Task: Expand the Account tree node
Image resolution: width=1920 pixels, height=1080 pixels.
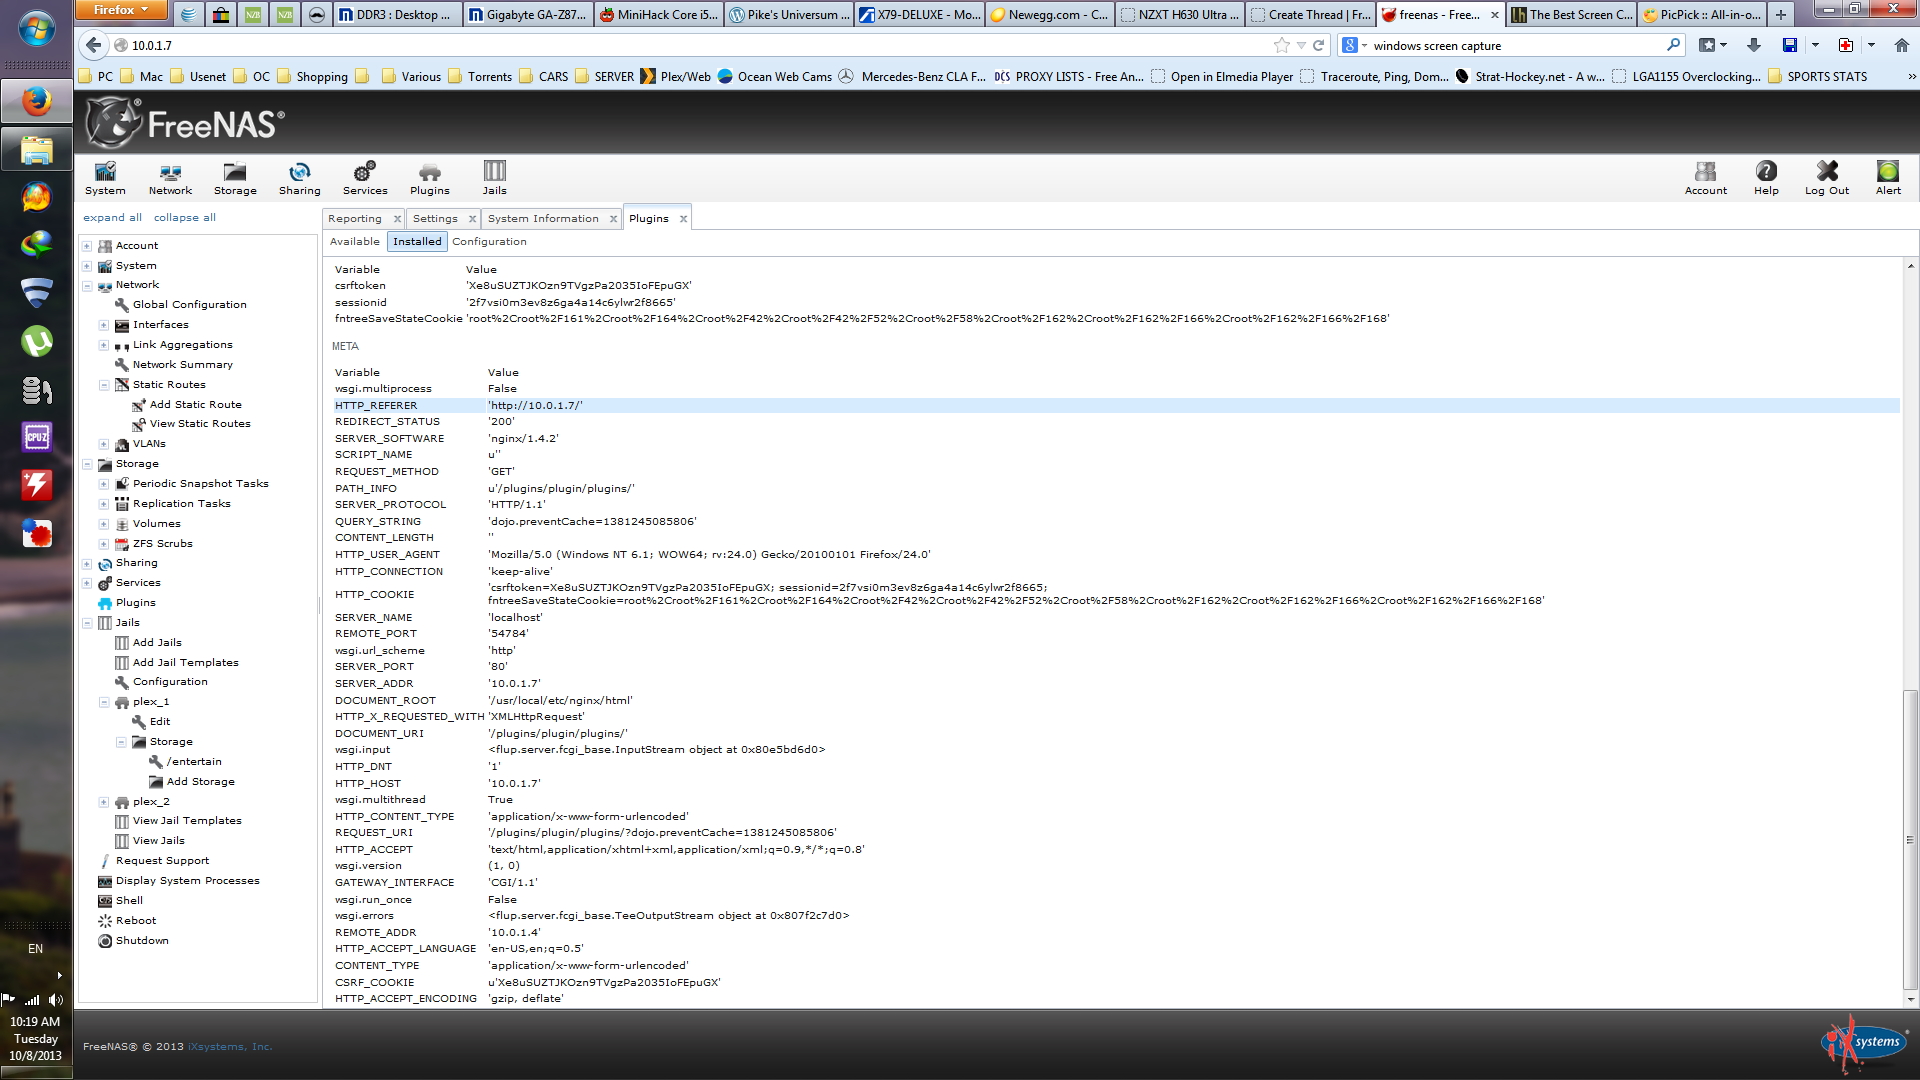Action: pyautogui.click(x=87, y=246)
